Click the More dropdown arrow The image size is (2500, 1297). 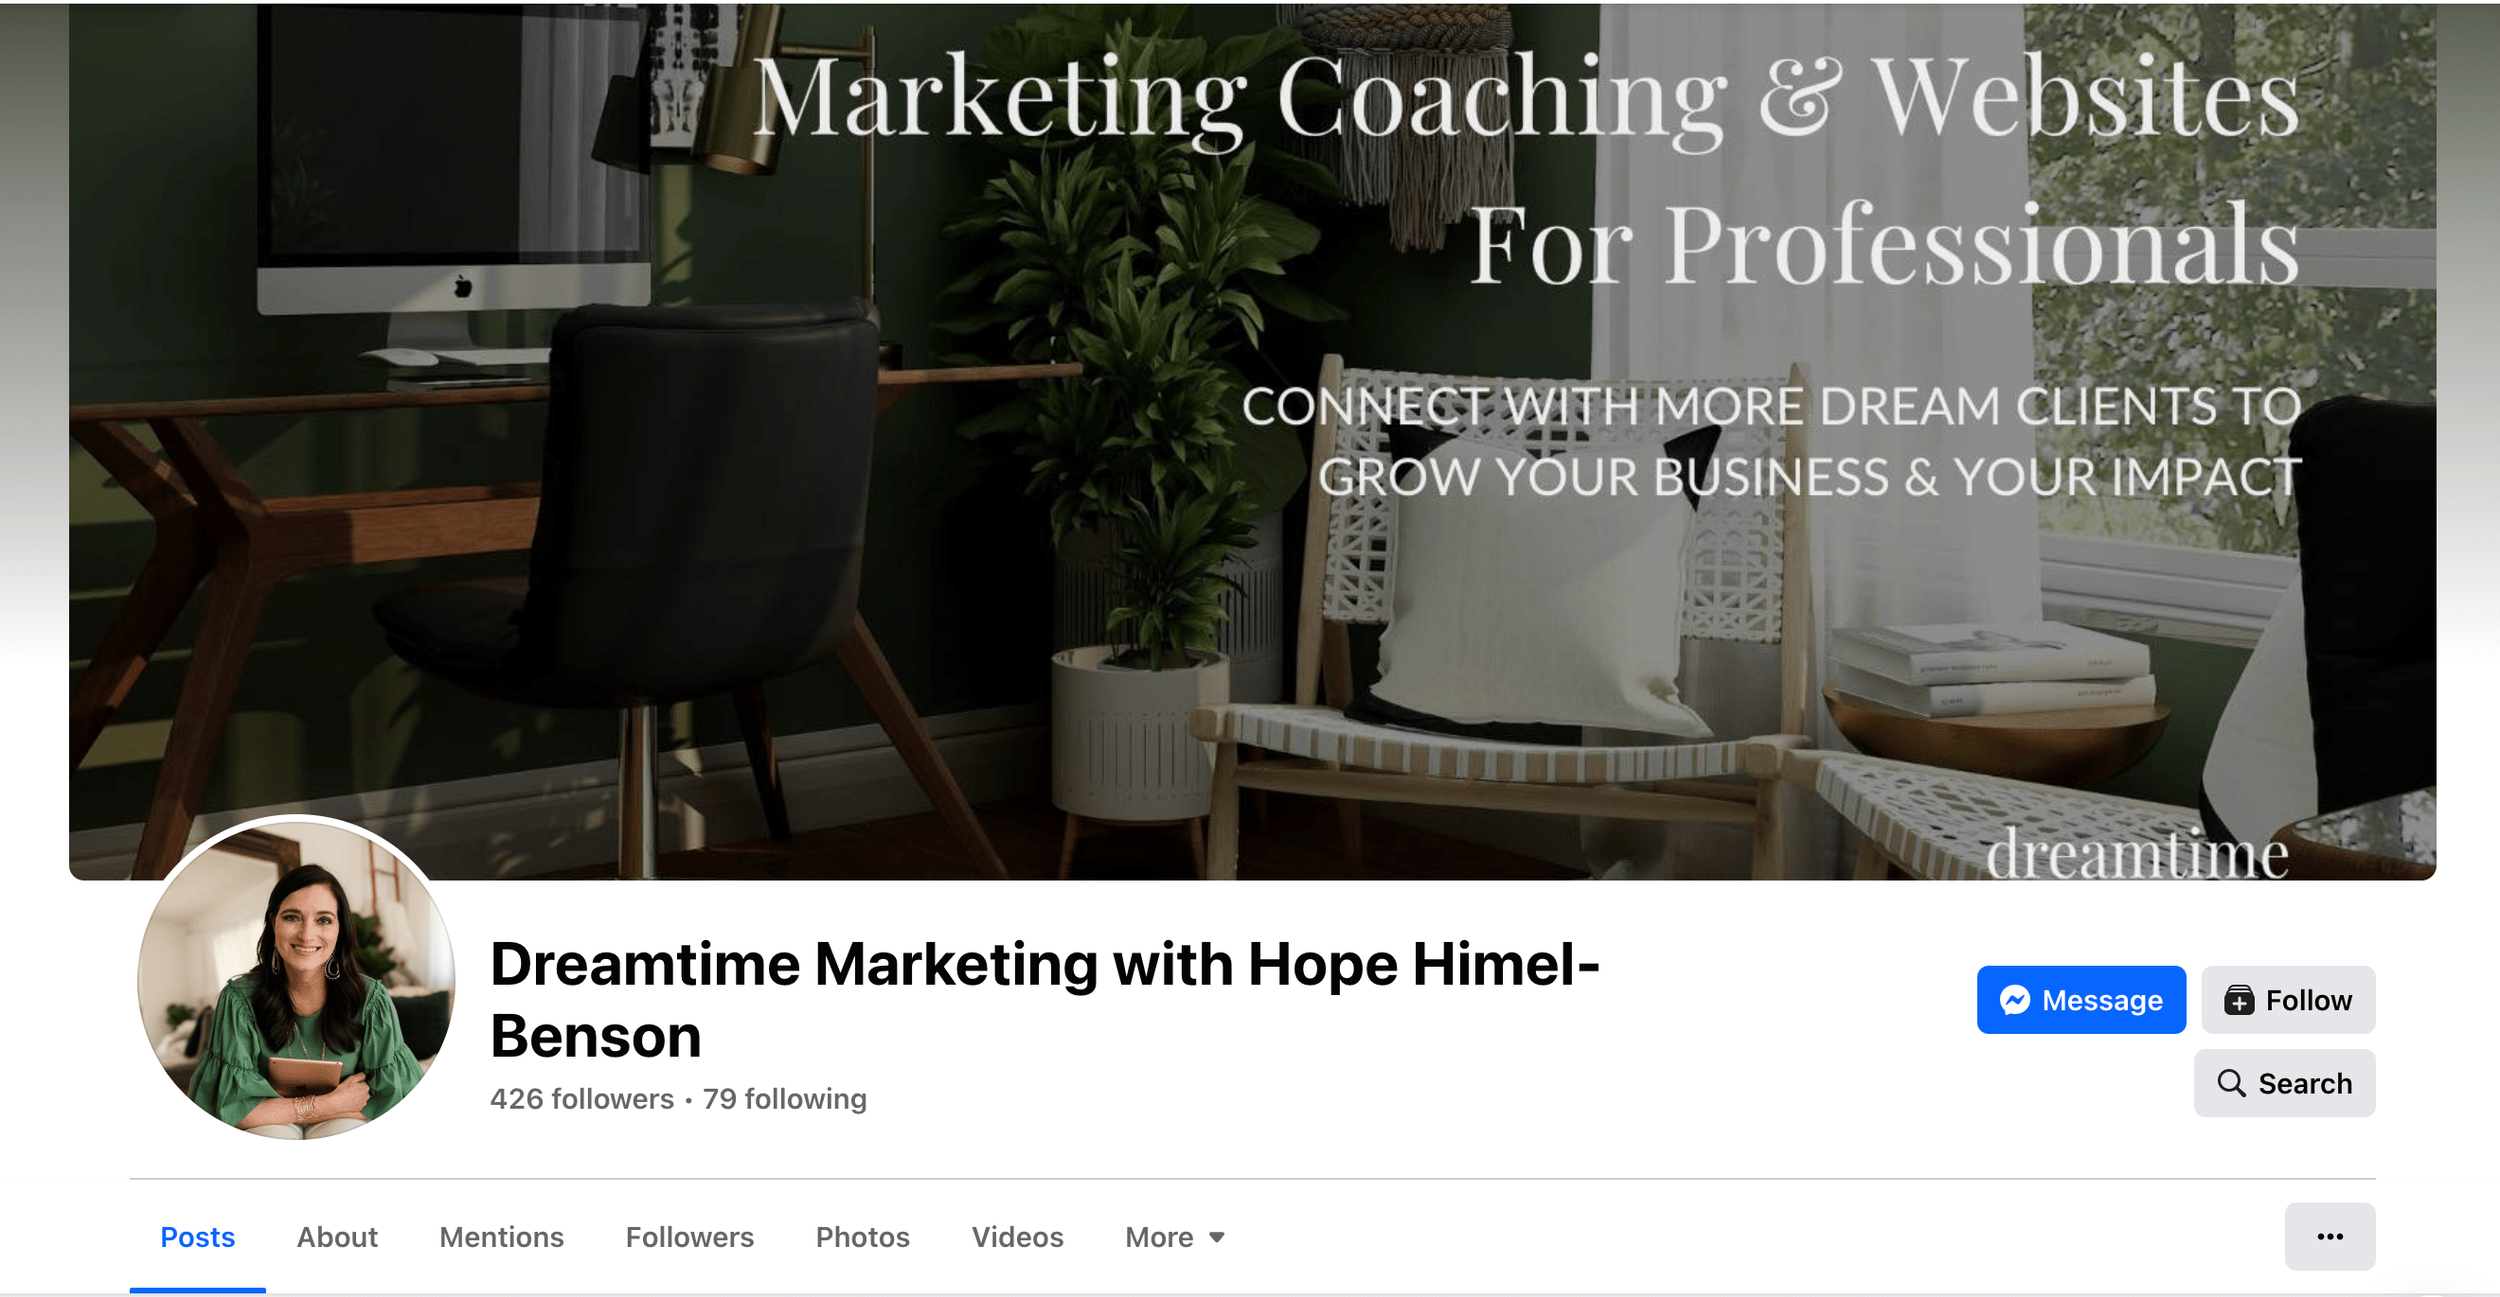[1216, 1237]
